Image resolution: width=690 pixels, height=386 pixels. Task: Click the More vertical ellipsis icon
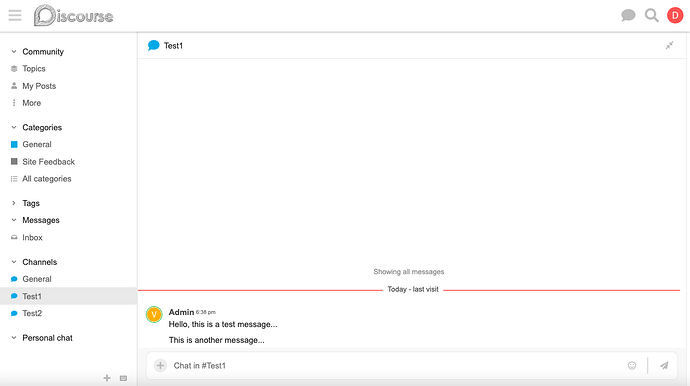14,103
